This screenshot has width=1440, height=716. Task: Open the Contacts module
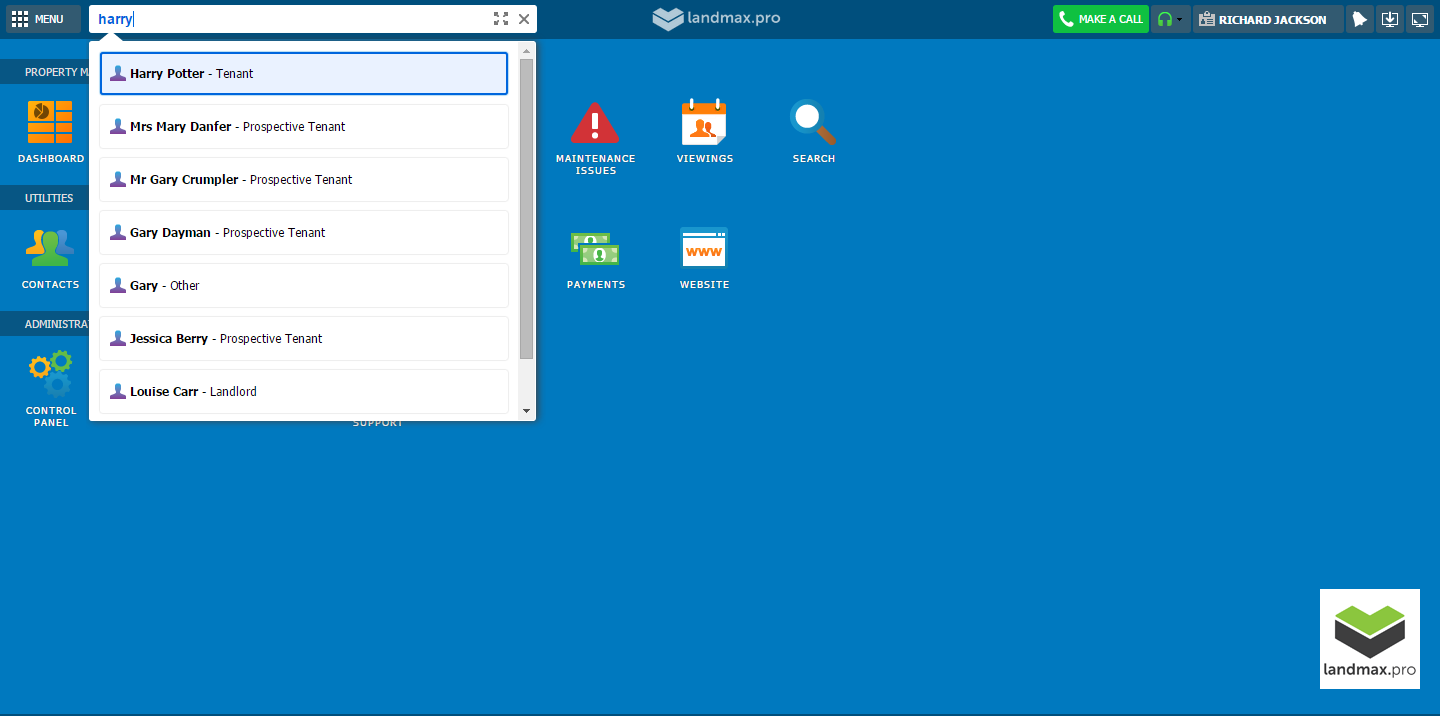(50, 248)
